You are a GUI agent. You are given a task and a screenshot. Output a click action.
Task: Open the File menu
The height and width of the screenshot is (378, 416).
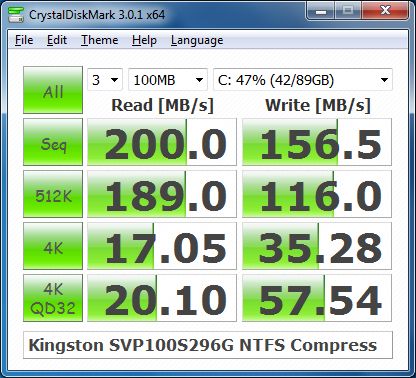click(x=24, y=40)
